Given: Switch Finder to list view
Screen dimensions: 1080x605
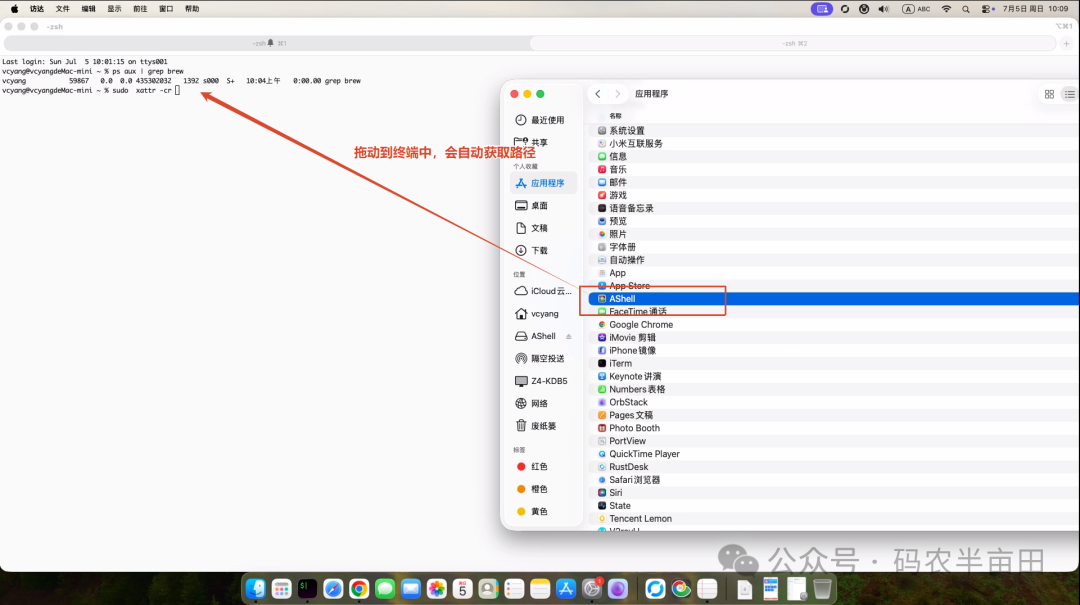Looking at the screenshot, I should [x=1069, y=94].
